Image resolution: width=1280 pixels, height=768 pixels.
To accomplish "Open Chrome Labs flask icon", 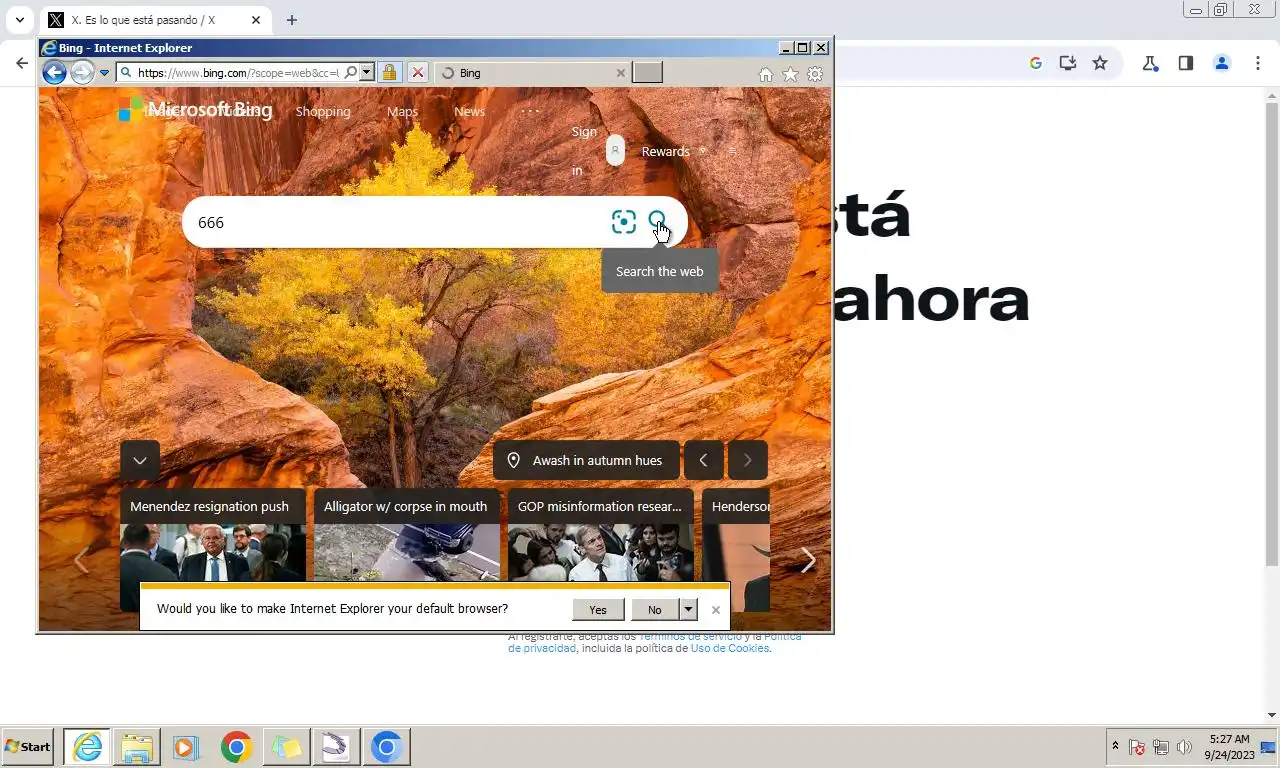I will [x=1150, y=63].
